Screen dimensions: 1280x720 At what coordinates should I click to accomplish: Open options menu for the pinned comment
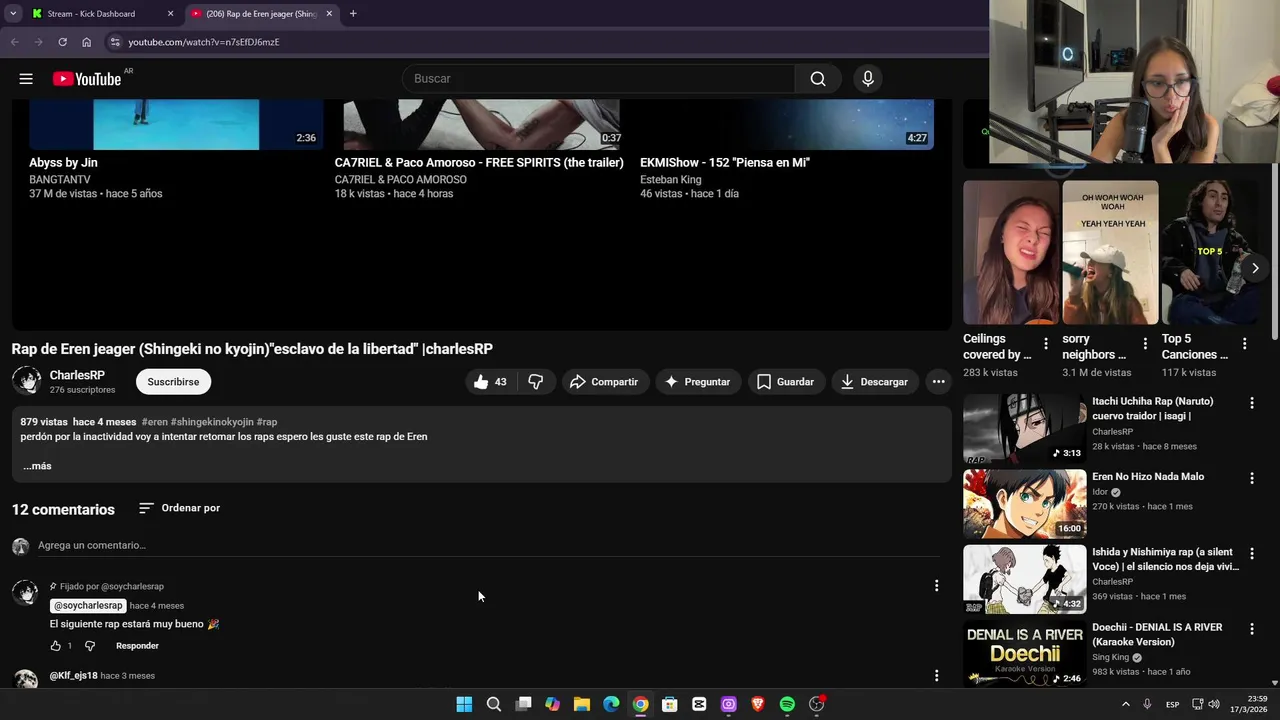pos(936,586)
